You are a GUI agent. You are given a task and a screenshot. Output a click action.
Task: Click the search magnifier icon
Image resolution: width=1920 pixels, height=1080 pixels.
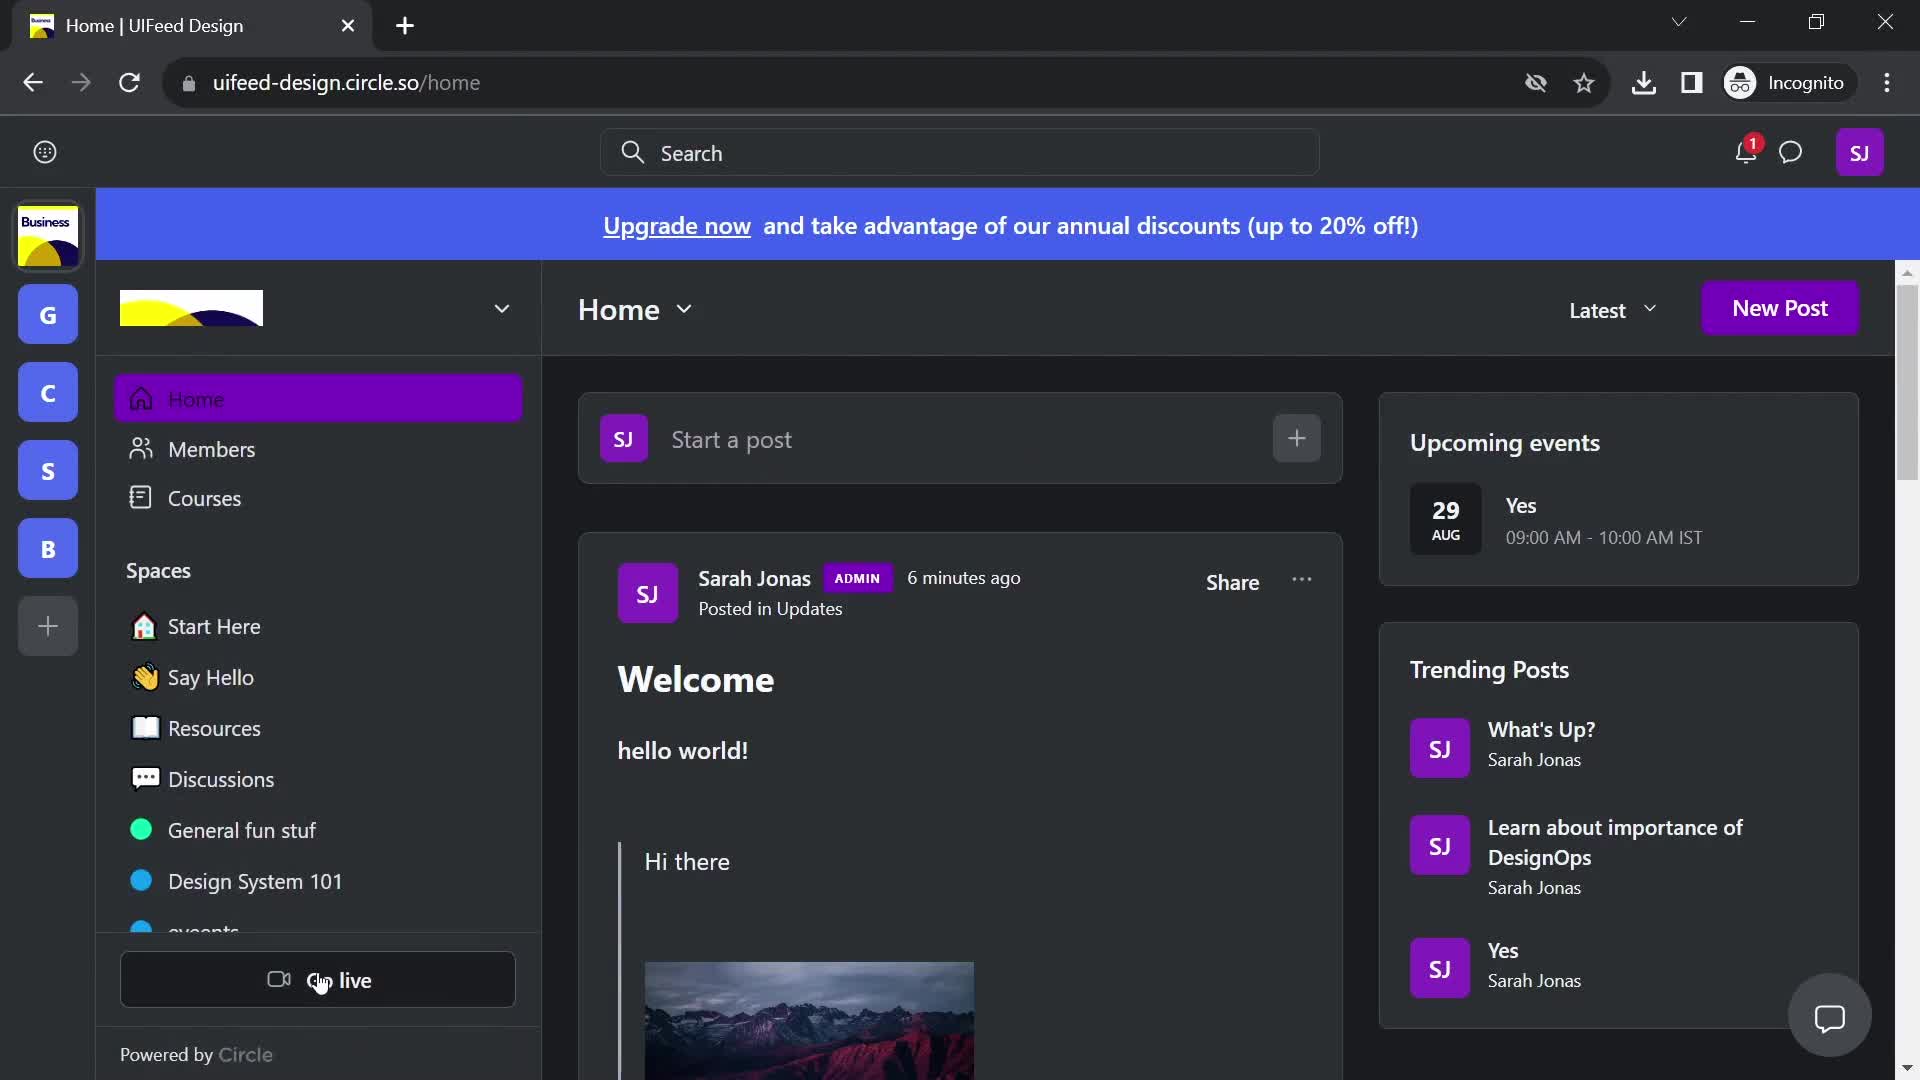click(632, 153)
